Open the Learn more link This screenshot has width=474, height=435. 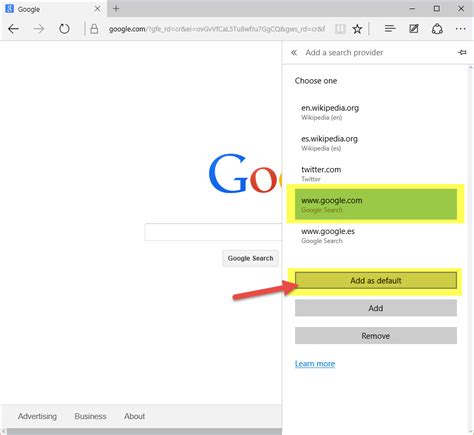tap(315, 364)
